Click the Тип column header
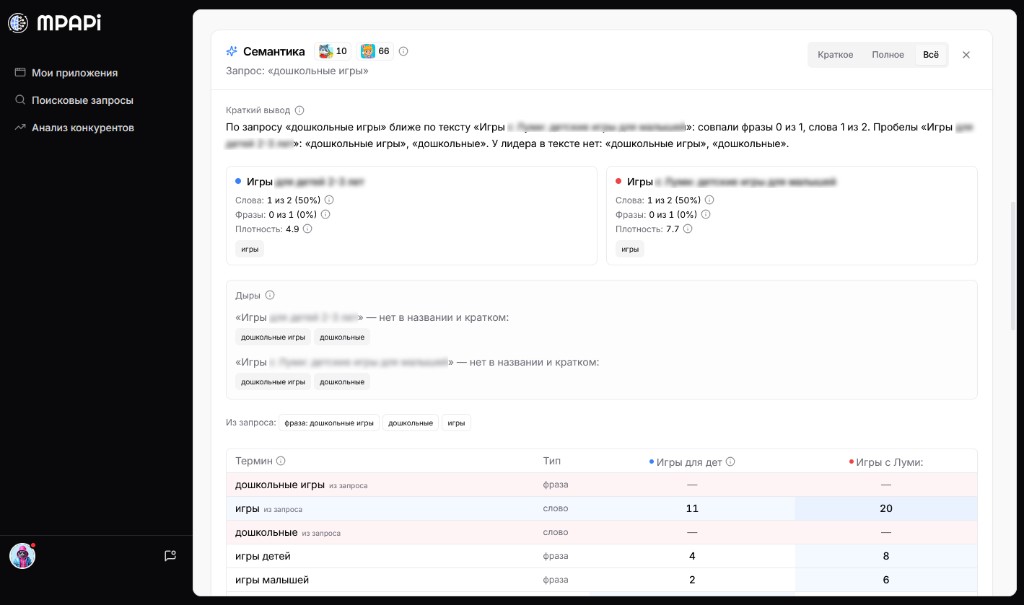Image resolution: width=1024 pixels, height=605 pixels. tap(552, 461)
